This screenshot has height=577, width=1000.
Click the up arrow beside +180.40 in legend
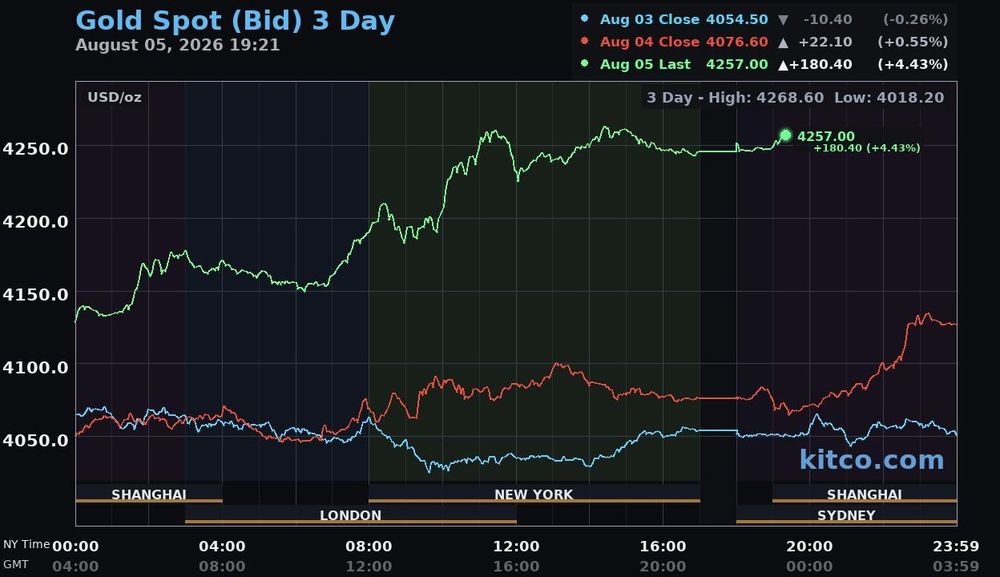[783, 65]
